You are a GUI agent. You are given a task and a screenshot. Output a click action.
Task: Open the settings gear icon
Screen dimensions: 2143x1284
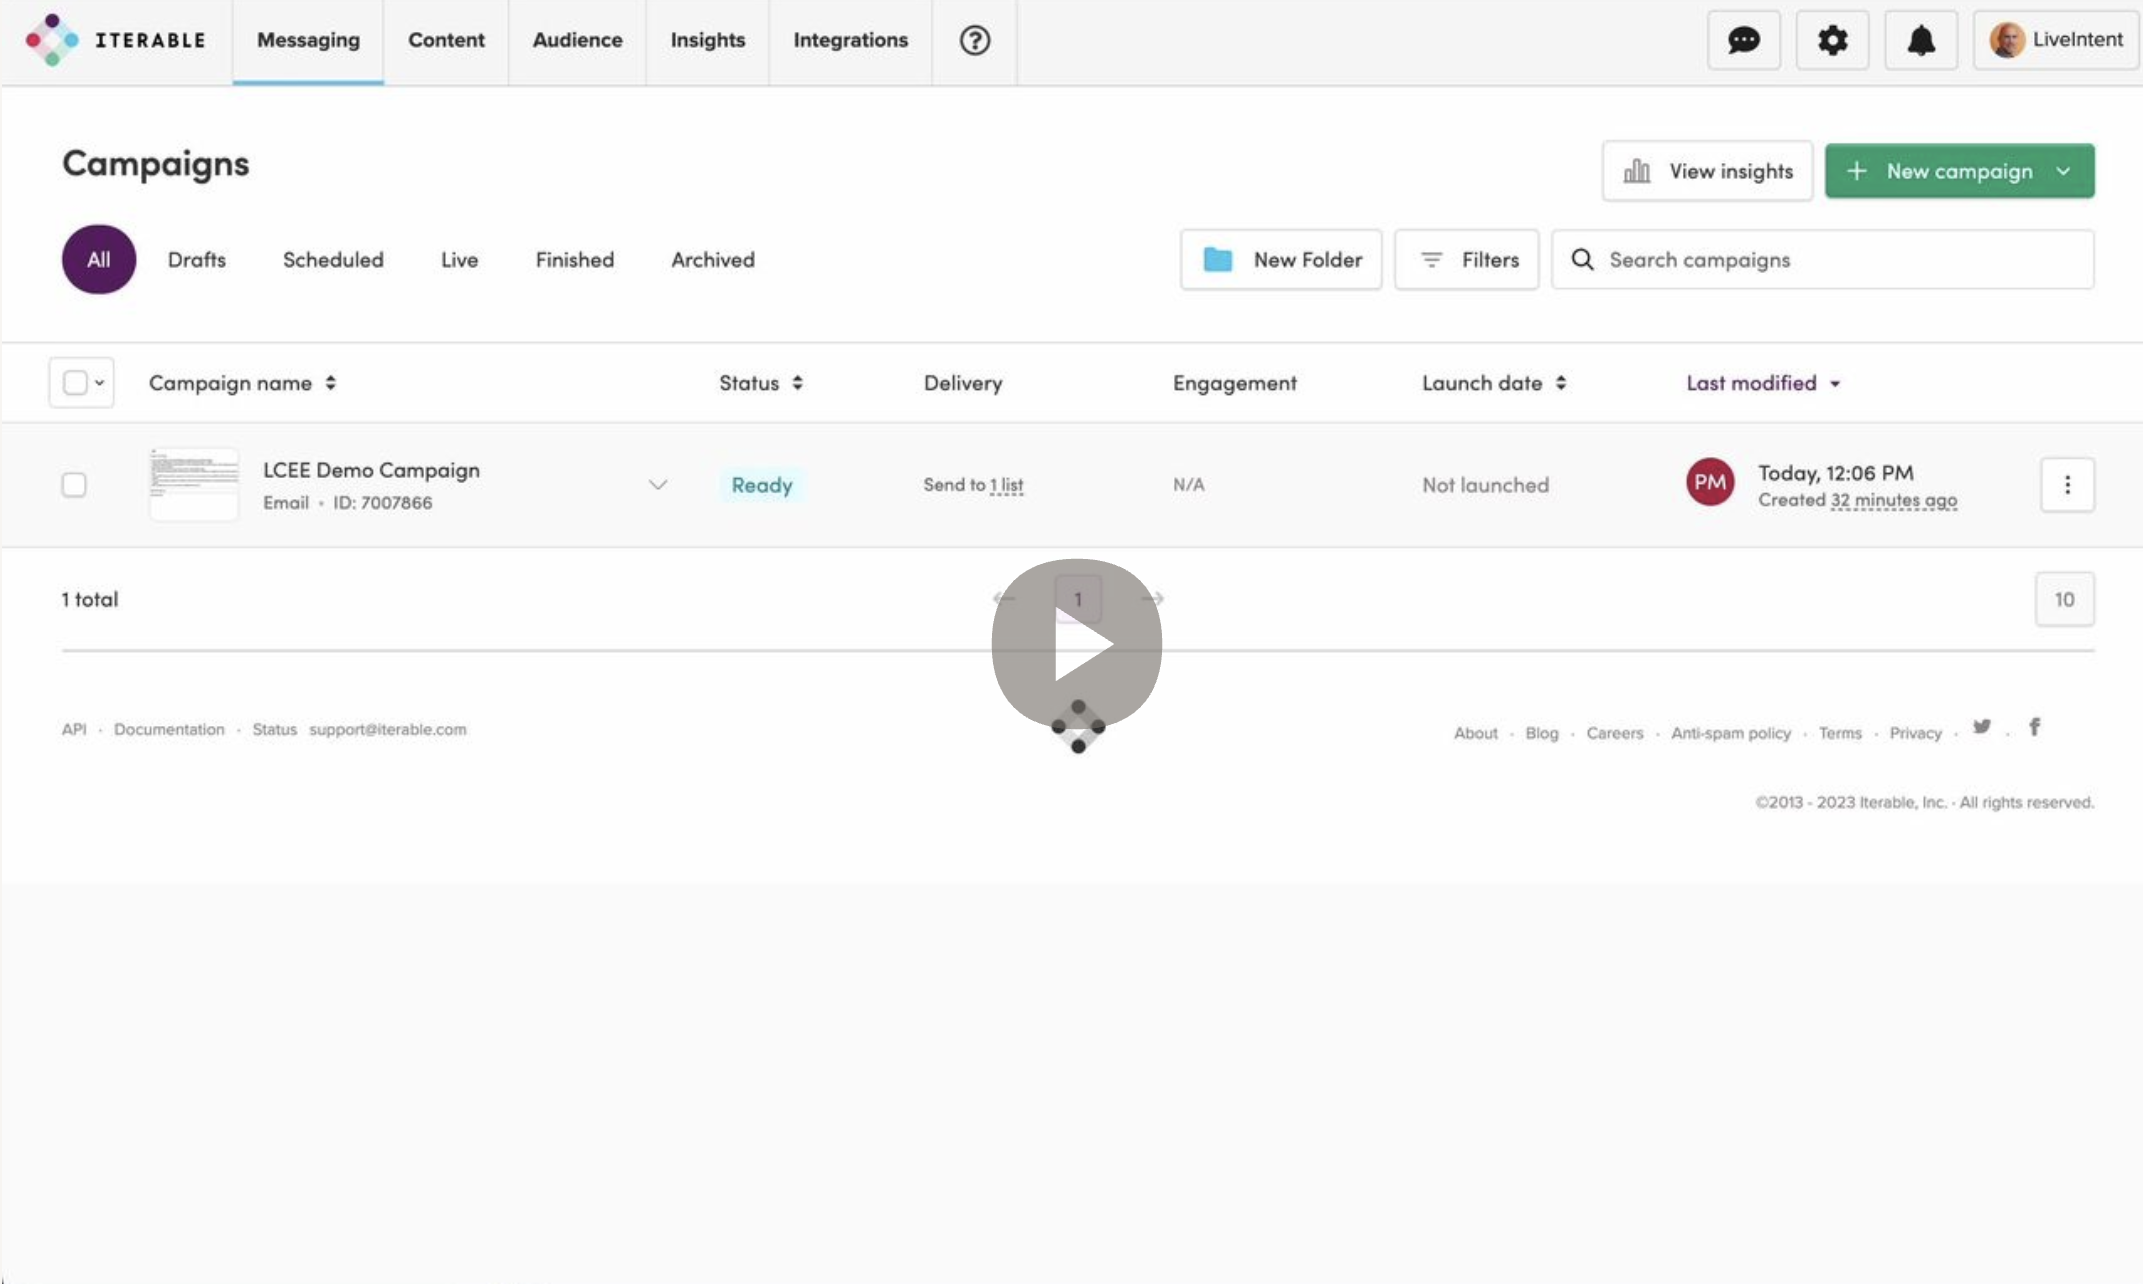[x=1832, y=40]
